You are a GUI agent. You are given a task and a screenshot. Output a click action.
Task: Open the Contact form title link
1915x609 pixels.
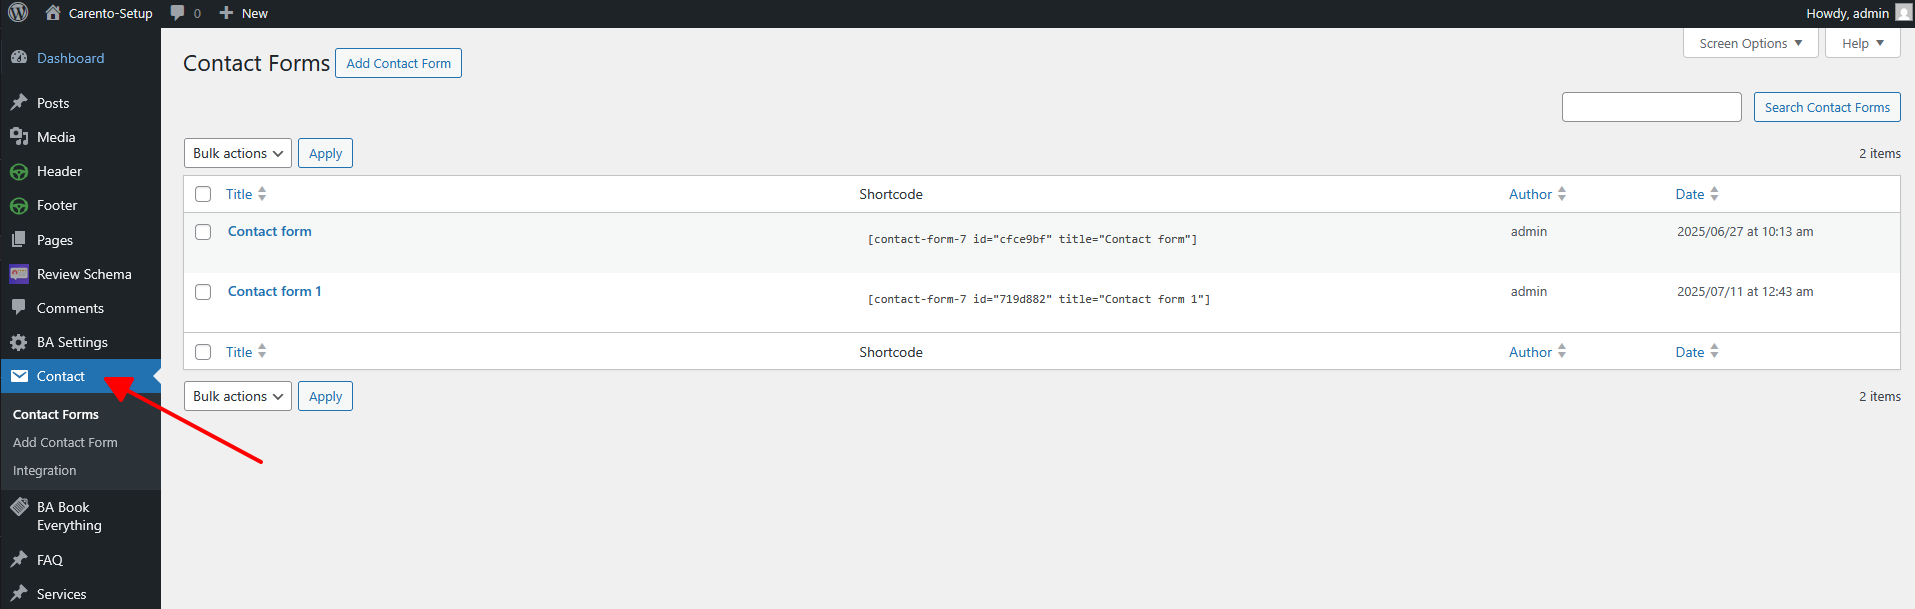coord(270,231)
